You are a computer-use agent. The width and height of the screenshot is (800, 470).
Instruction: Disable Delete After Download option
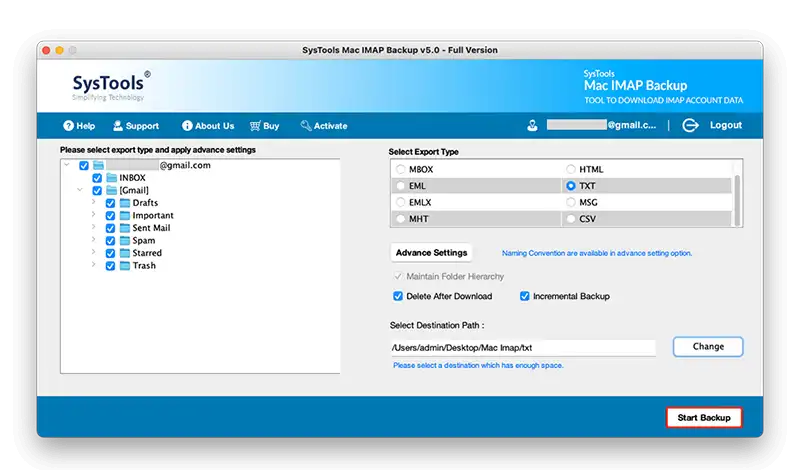click(398, 296)
